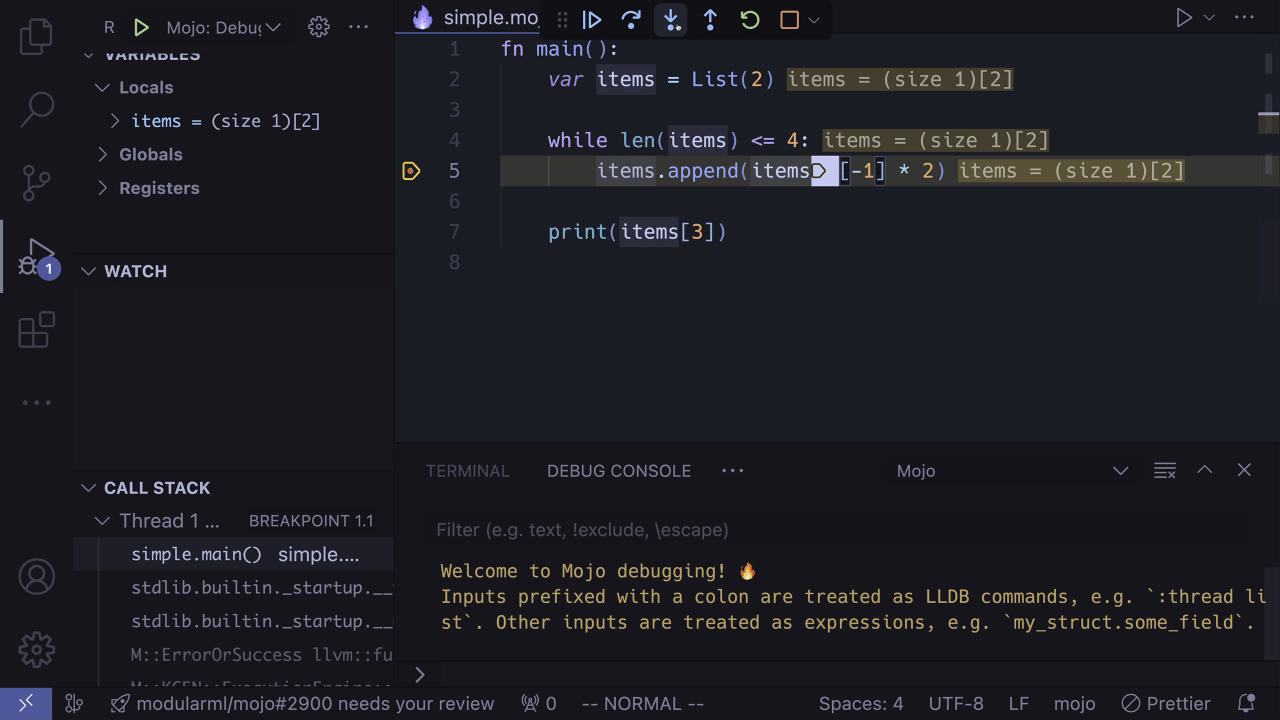Select Mojo debug configuration dropdown
This screenshot has height=720, width=1280.
224,27
